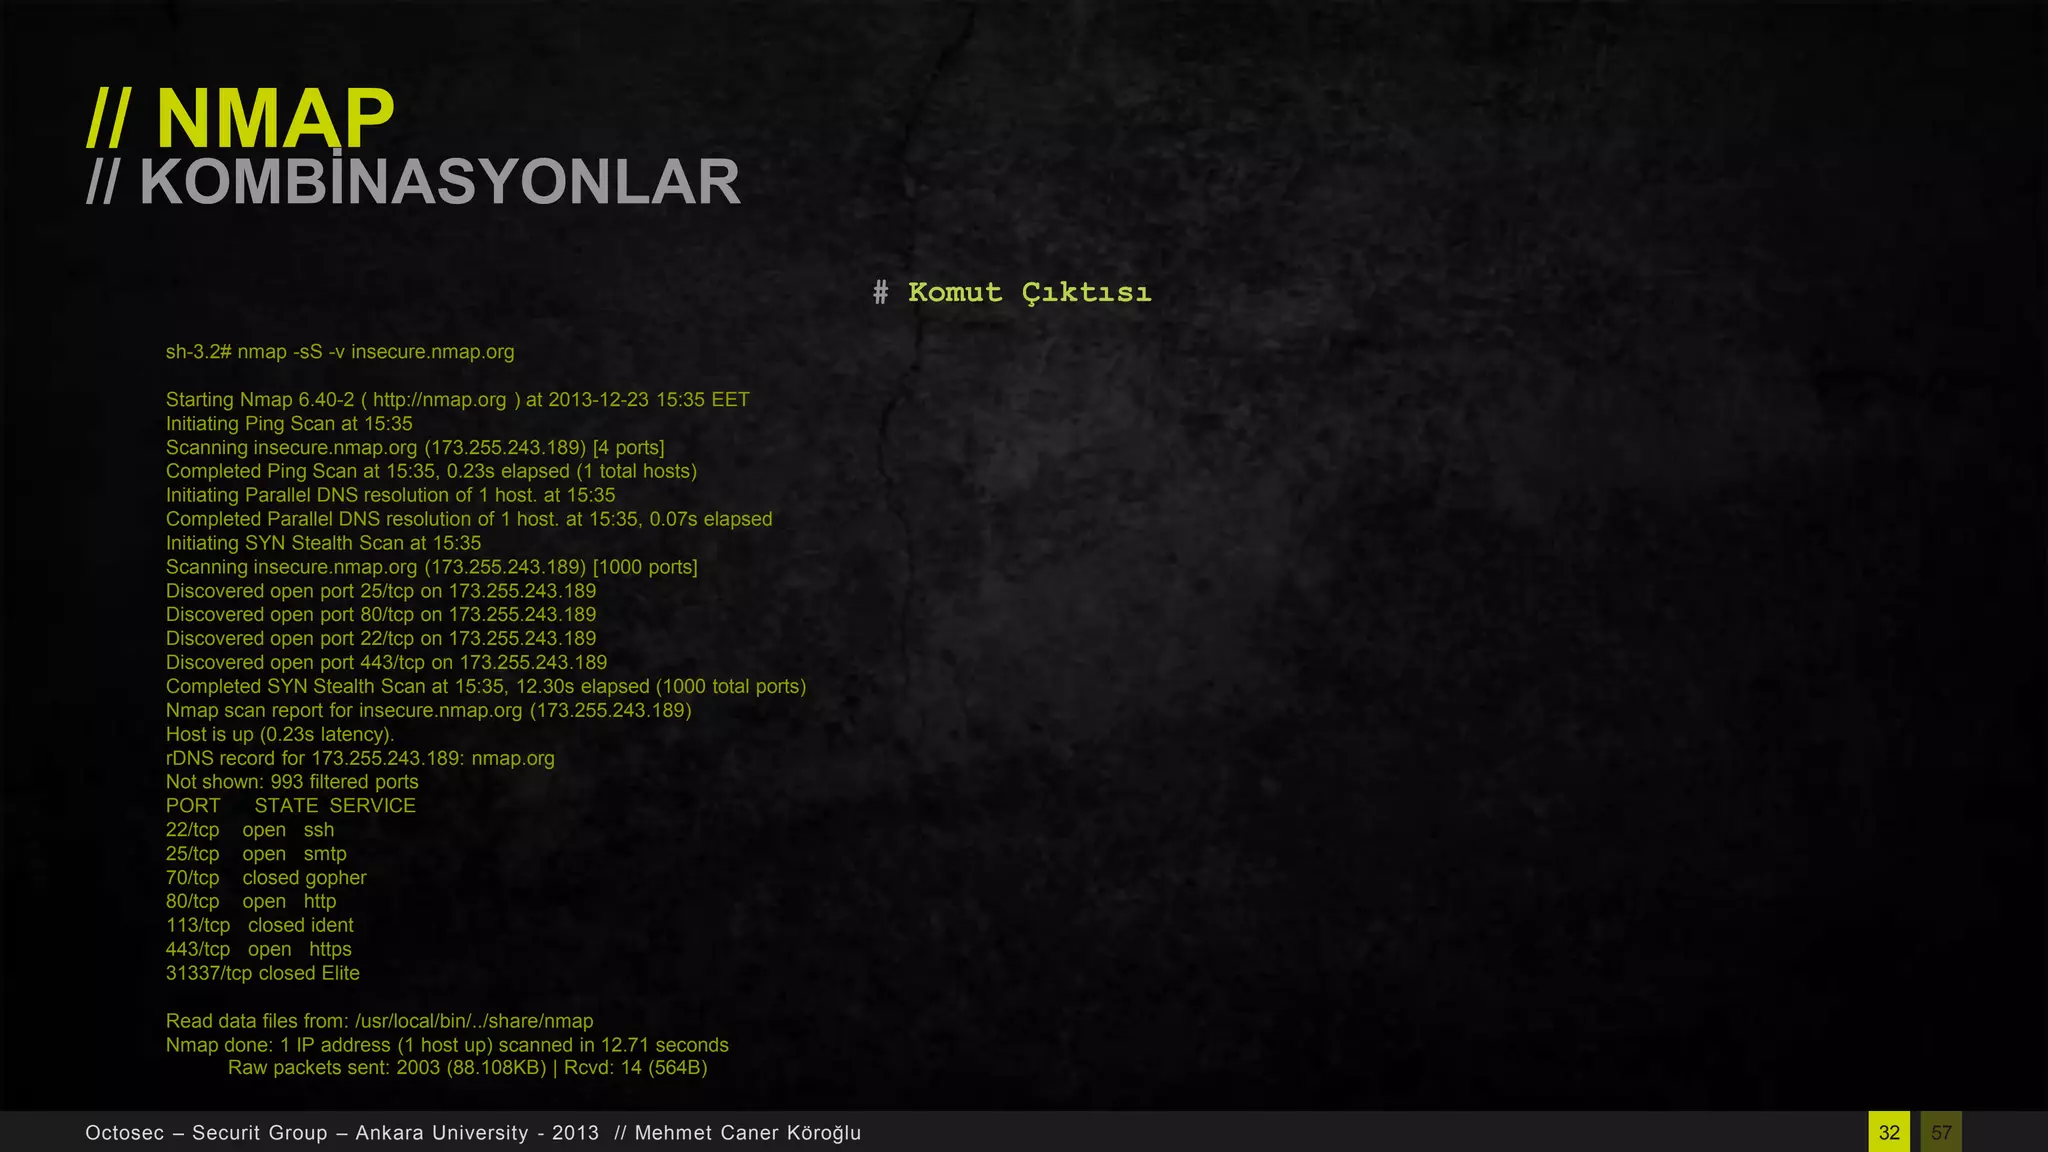
Task: Click 'Nmap scan report for insecure.nmap.org' line
Action: [x=429, y=711]
